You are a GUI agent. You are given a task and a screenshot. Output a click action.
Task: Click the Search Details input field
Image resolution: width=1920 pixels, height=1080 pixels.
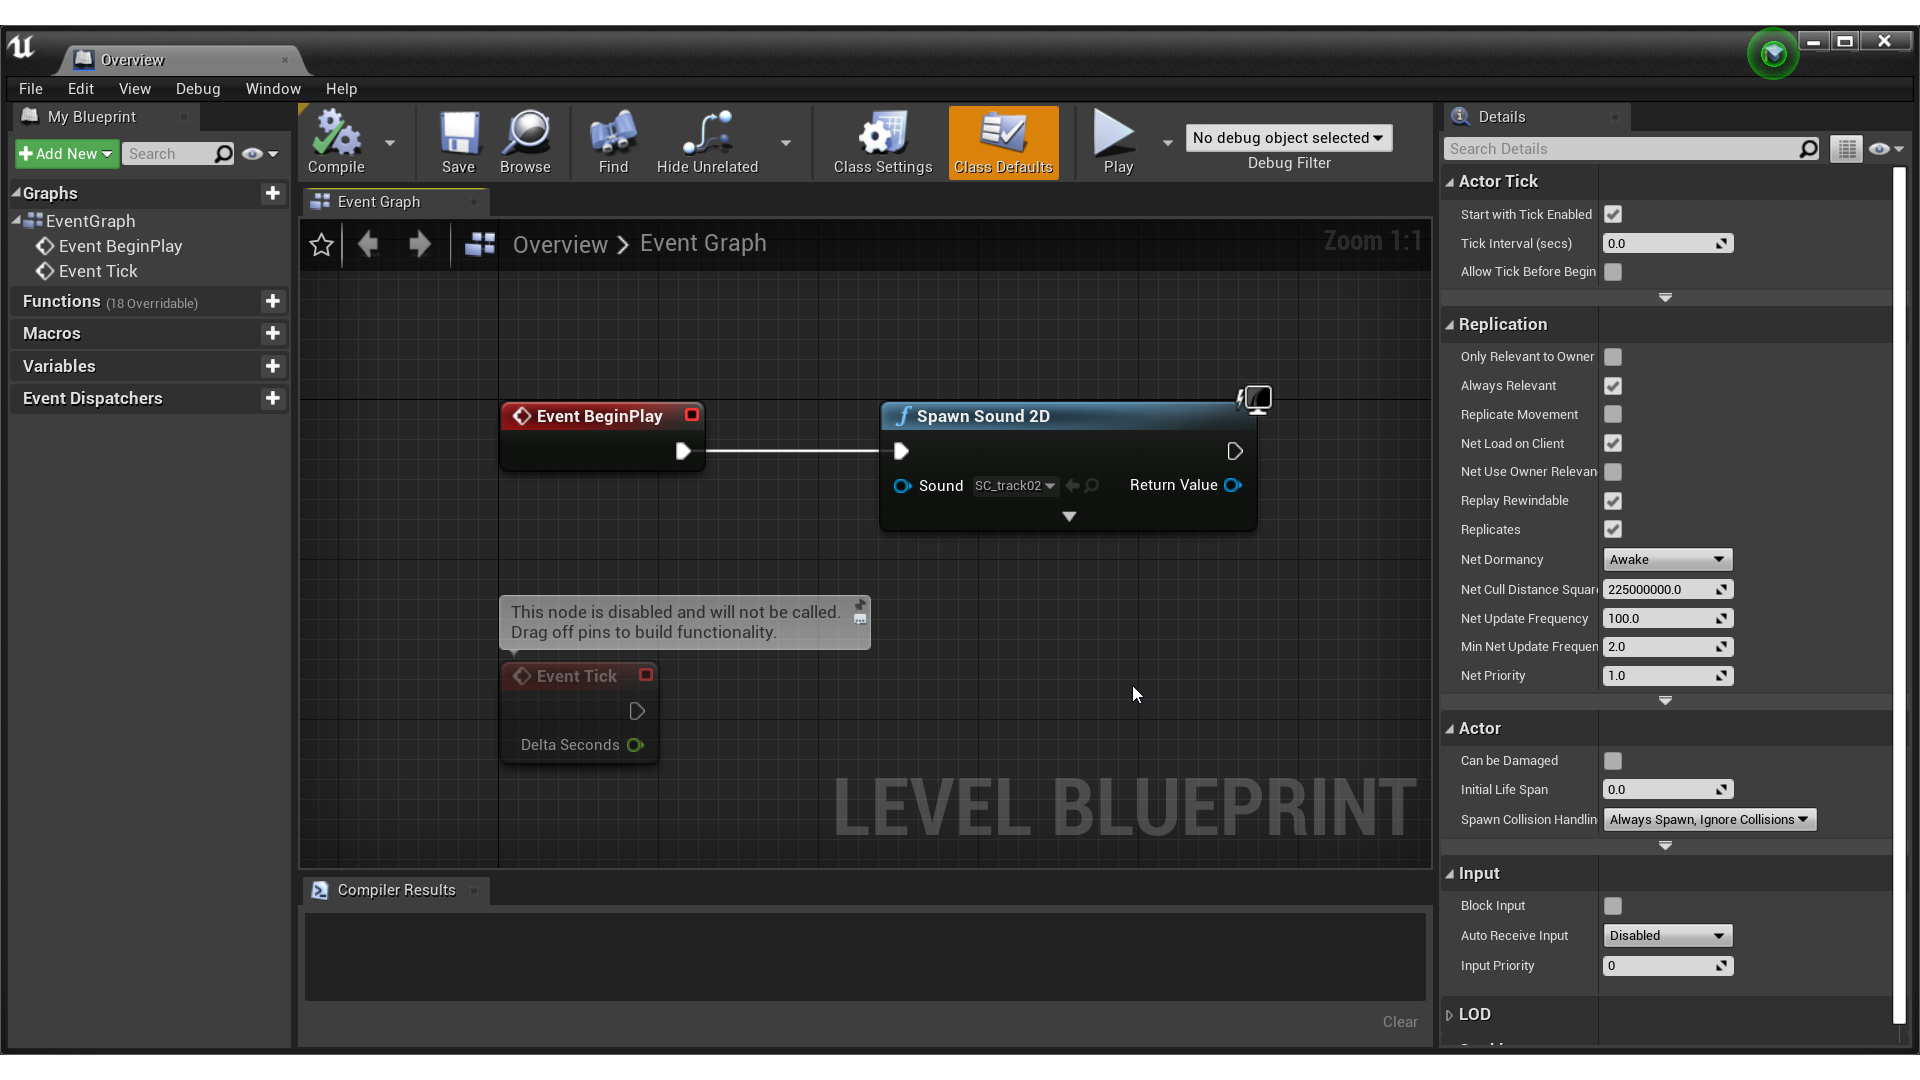[x=1620, y=149]
